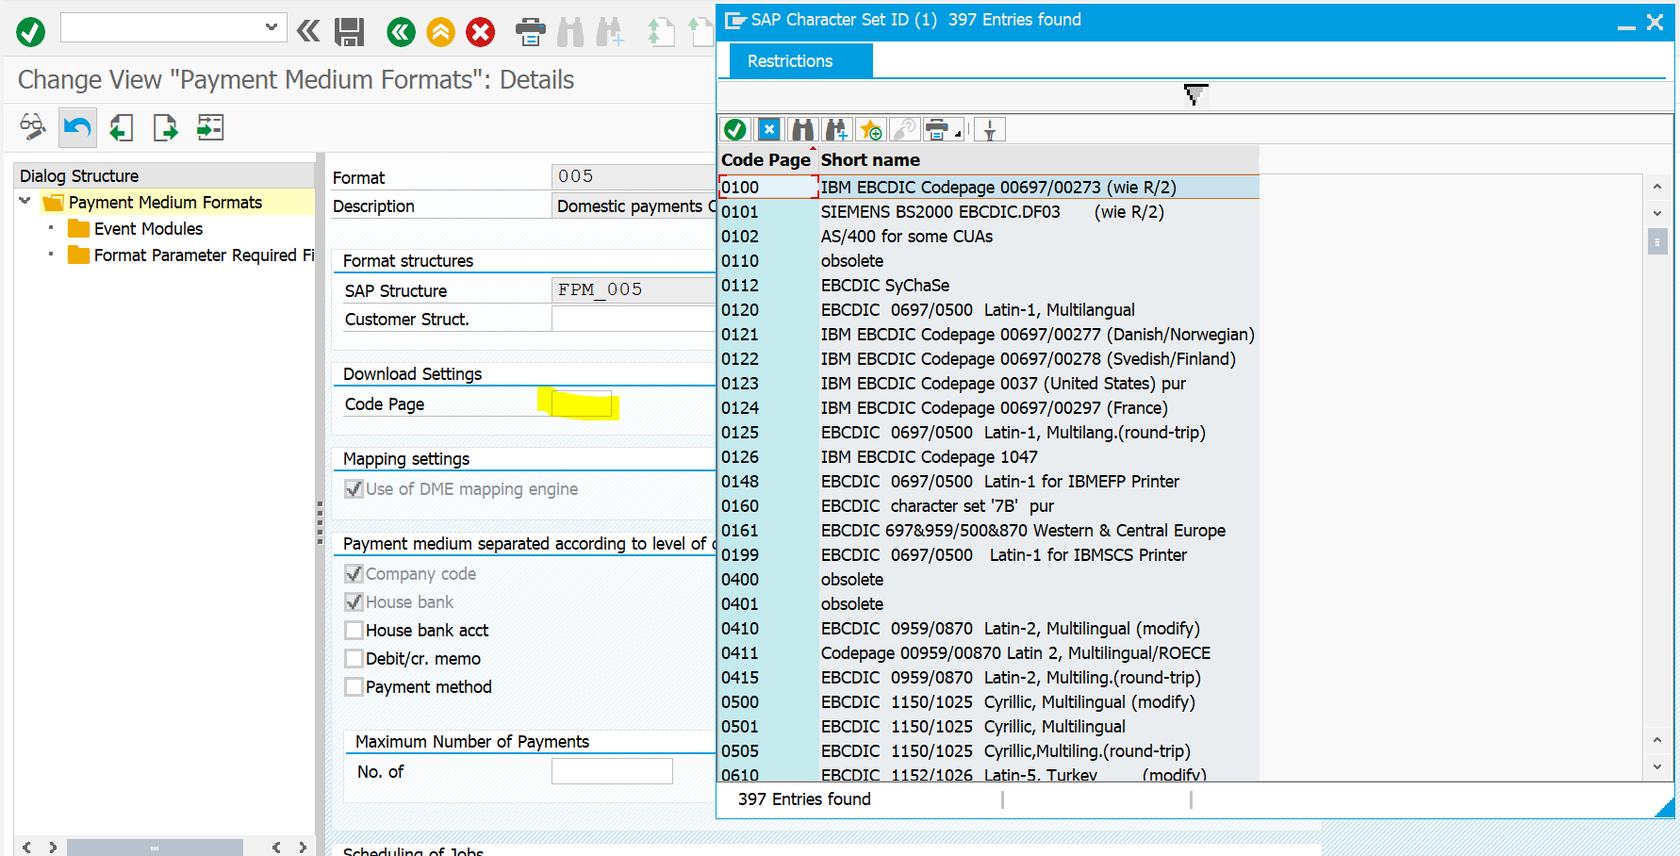
Task: Expand restrictions via the funnel arrow
Action: click(x=1195, y=95)
